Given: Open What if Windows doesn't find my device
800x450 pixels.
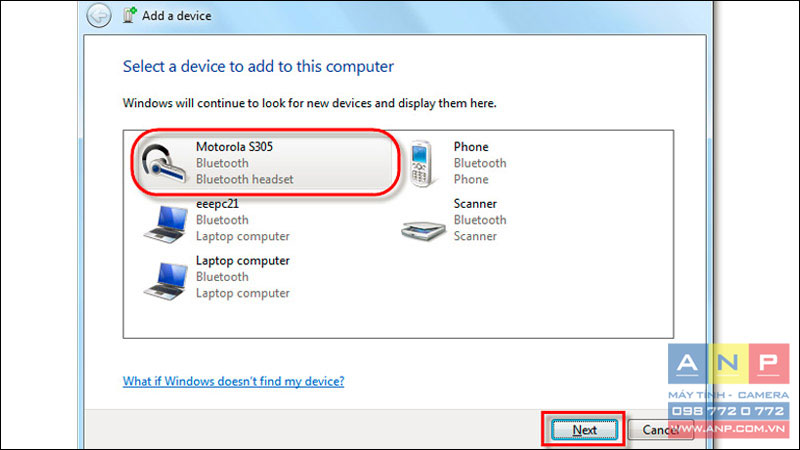Looking at the screenshot, I should coord(233,381).
